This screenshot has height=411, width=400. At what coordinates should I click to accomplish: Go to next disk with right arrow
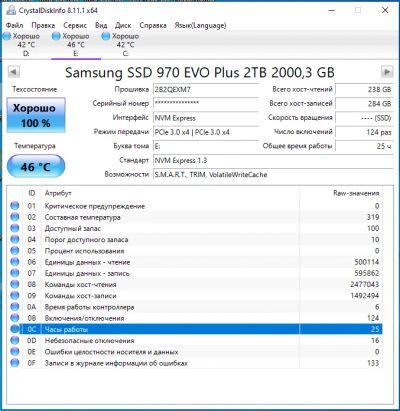point(387,72)
